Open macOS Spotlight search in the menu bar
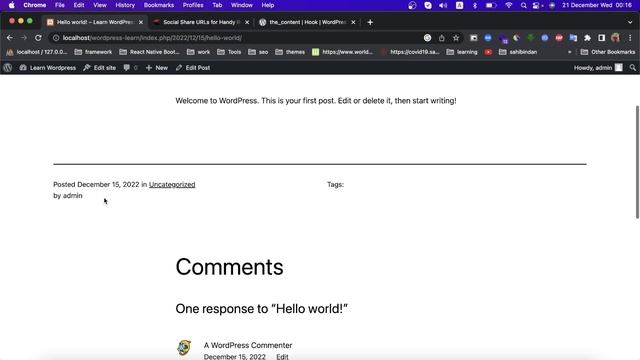The image size is (640, 360). coord(523,5)
